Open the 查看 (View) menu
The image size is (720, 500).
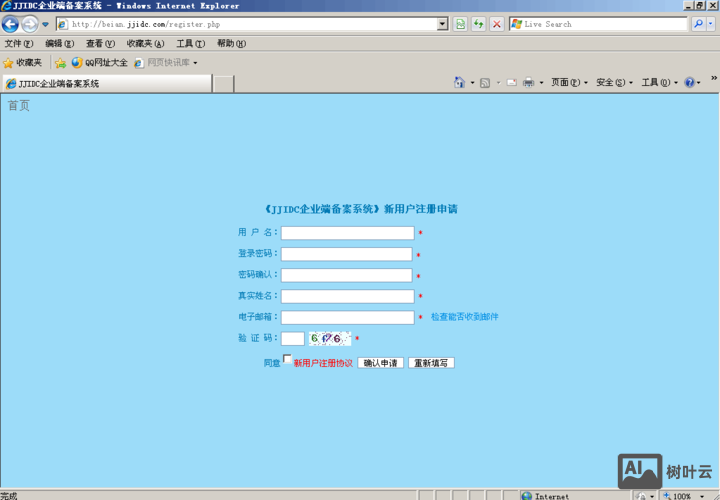coord(100,44)
